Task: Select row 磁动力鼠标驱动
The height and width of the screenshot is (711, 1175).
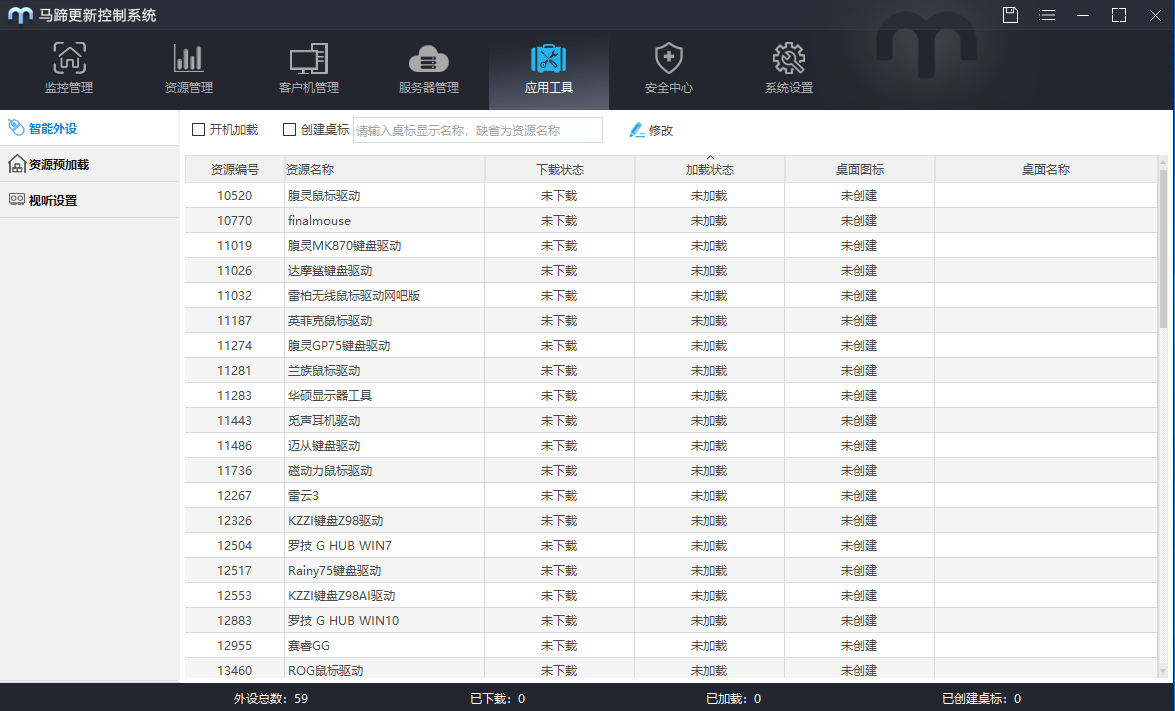Action: tap(671, 471)
